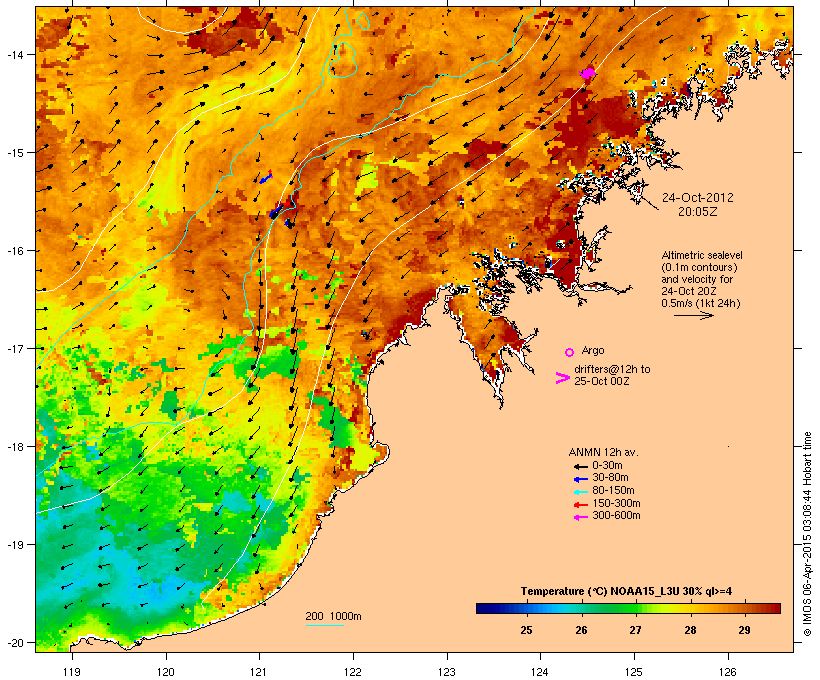820x680 pixels.
Task: Click the '80-150m' depth label
Action: (613, 491)
